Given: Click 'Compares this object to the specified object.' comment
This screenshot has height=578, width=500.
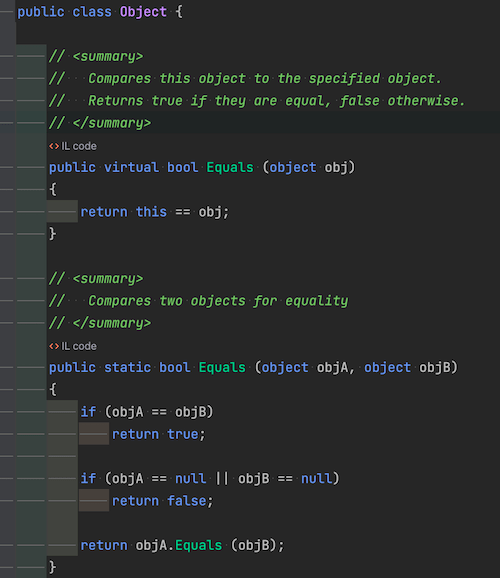Looking at the screenshot, I should [264, 79].
